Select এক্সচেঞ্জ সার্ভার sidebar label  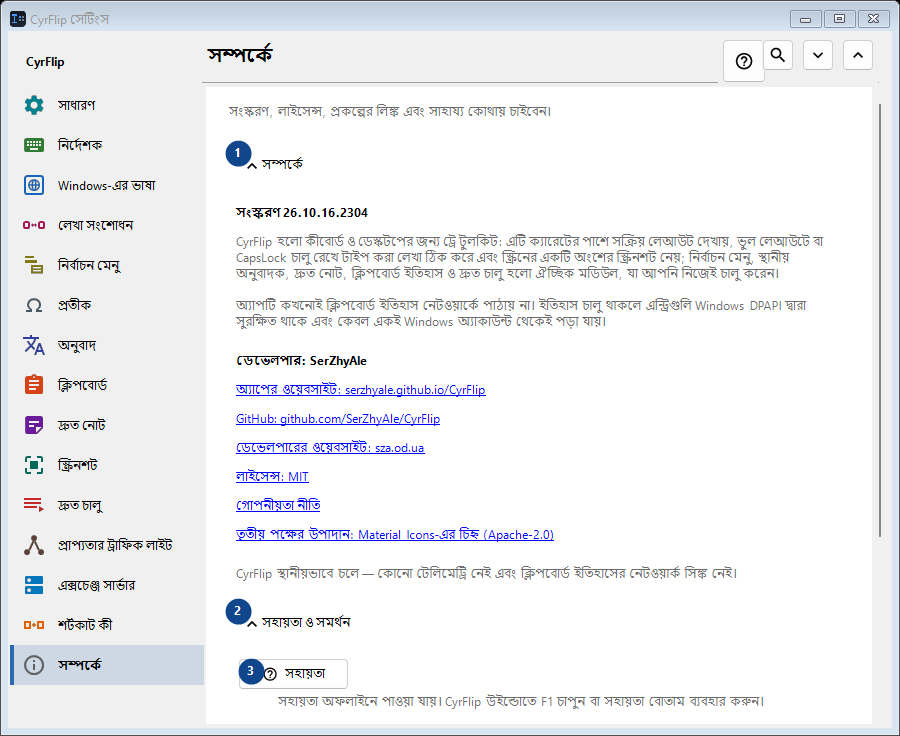click(x=96, y=585)
